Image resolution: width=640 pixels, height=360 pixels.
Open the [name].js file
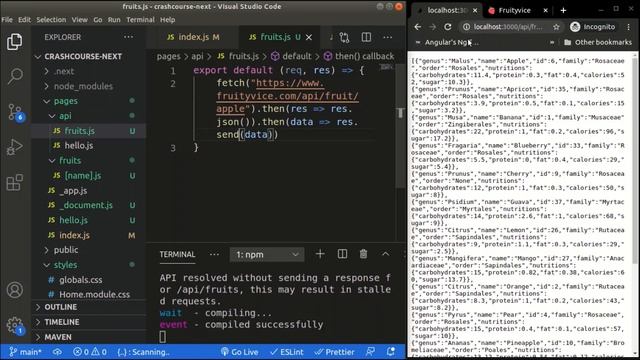(x=89, y=176)
